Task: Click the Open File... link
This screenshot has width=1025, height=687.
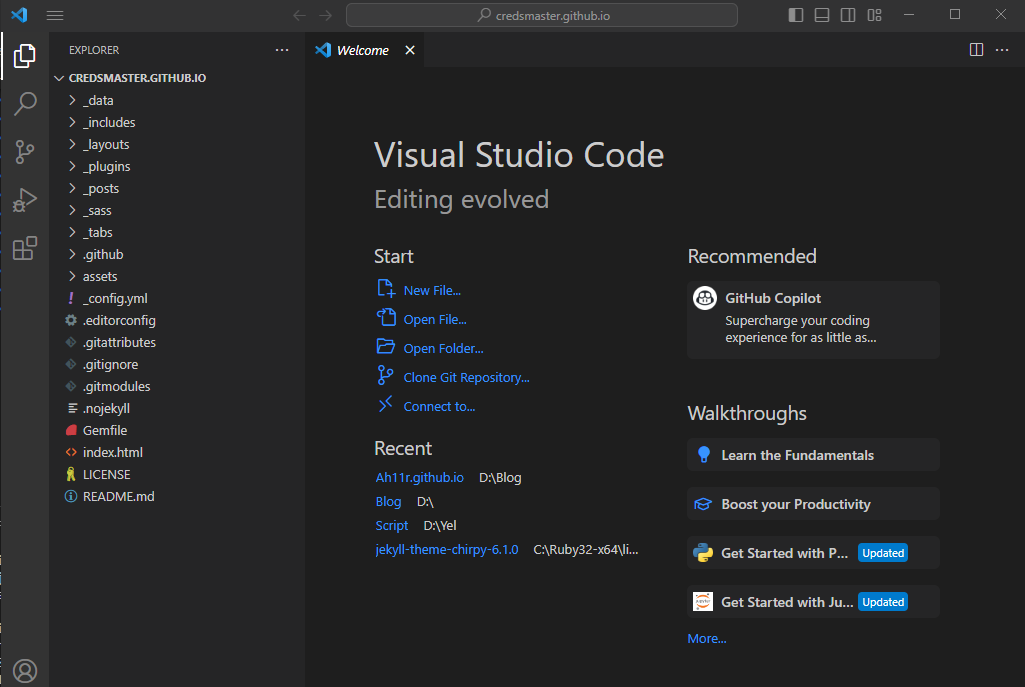Action: click(x=435, y=320)
